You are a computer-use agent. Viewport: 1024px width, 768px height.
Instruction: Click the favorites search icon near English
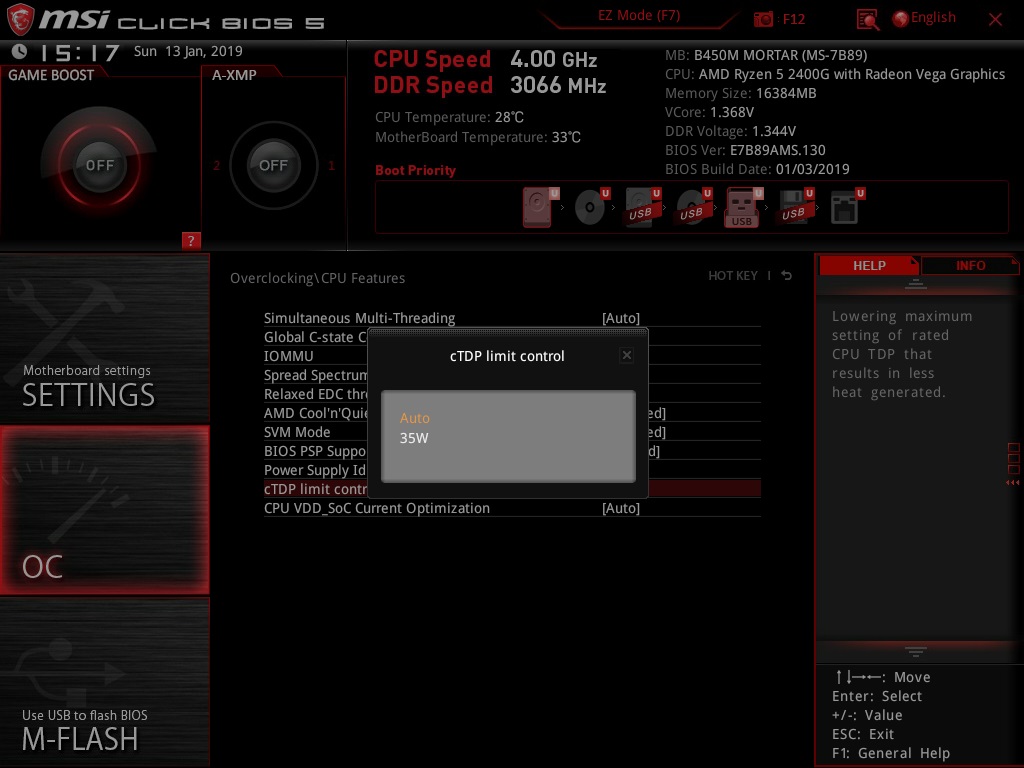click(867, 18)
